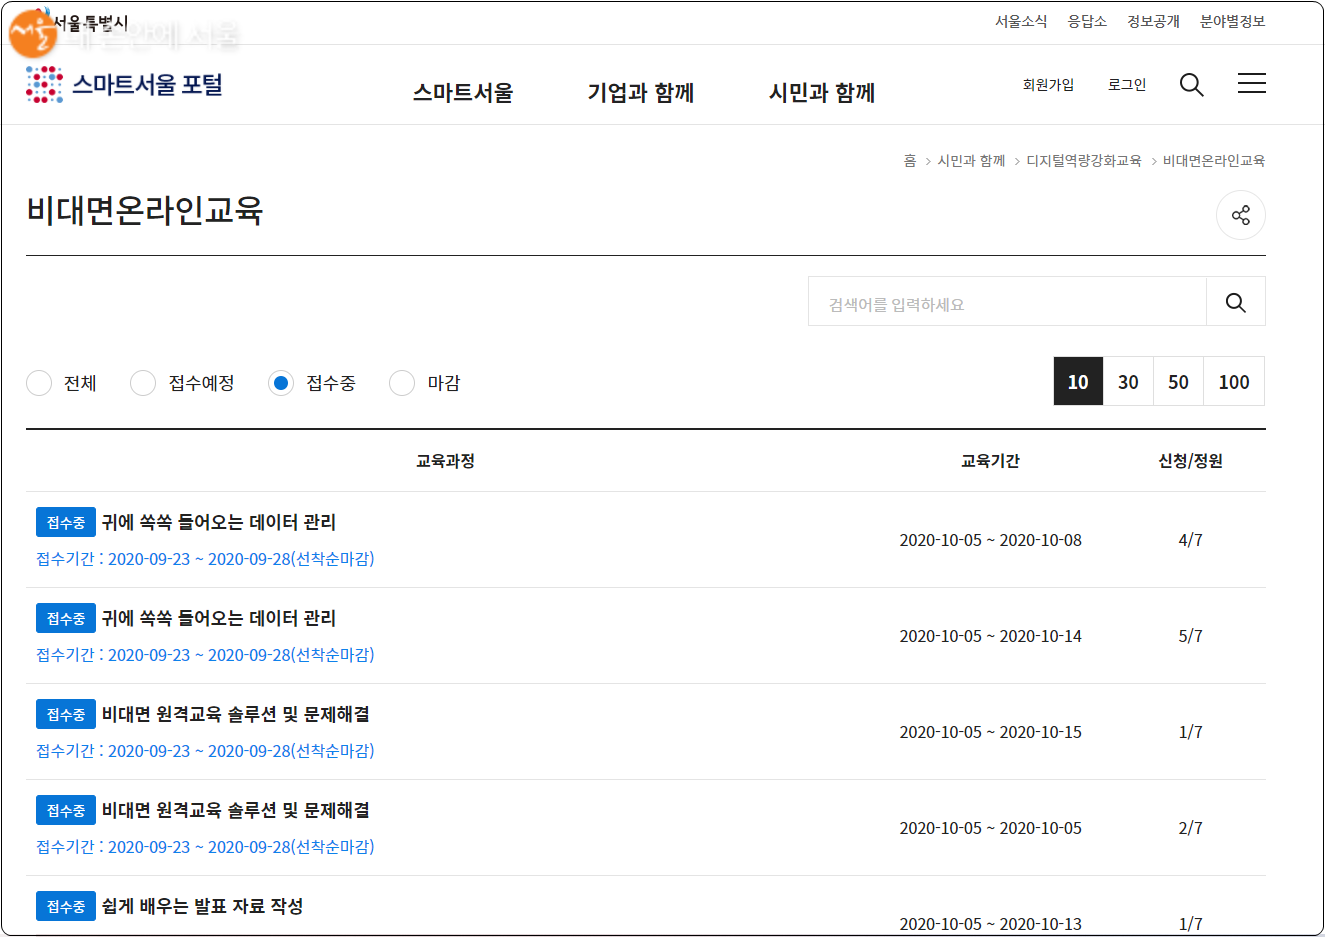The width and height of the screenshot is (1325, 937).
Task: Open the 기업과 함께 main menu
Action: (640, 93)
